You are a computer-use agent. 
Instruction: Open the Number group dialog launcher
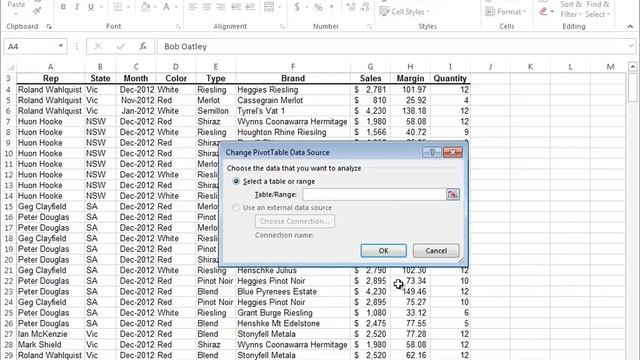(x=369, y=27)
